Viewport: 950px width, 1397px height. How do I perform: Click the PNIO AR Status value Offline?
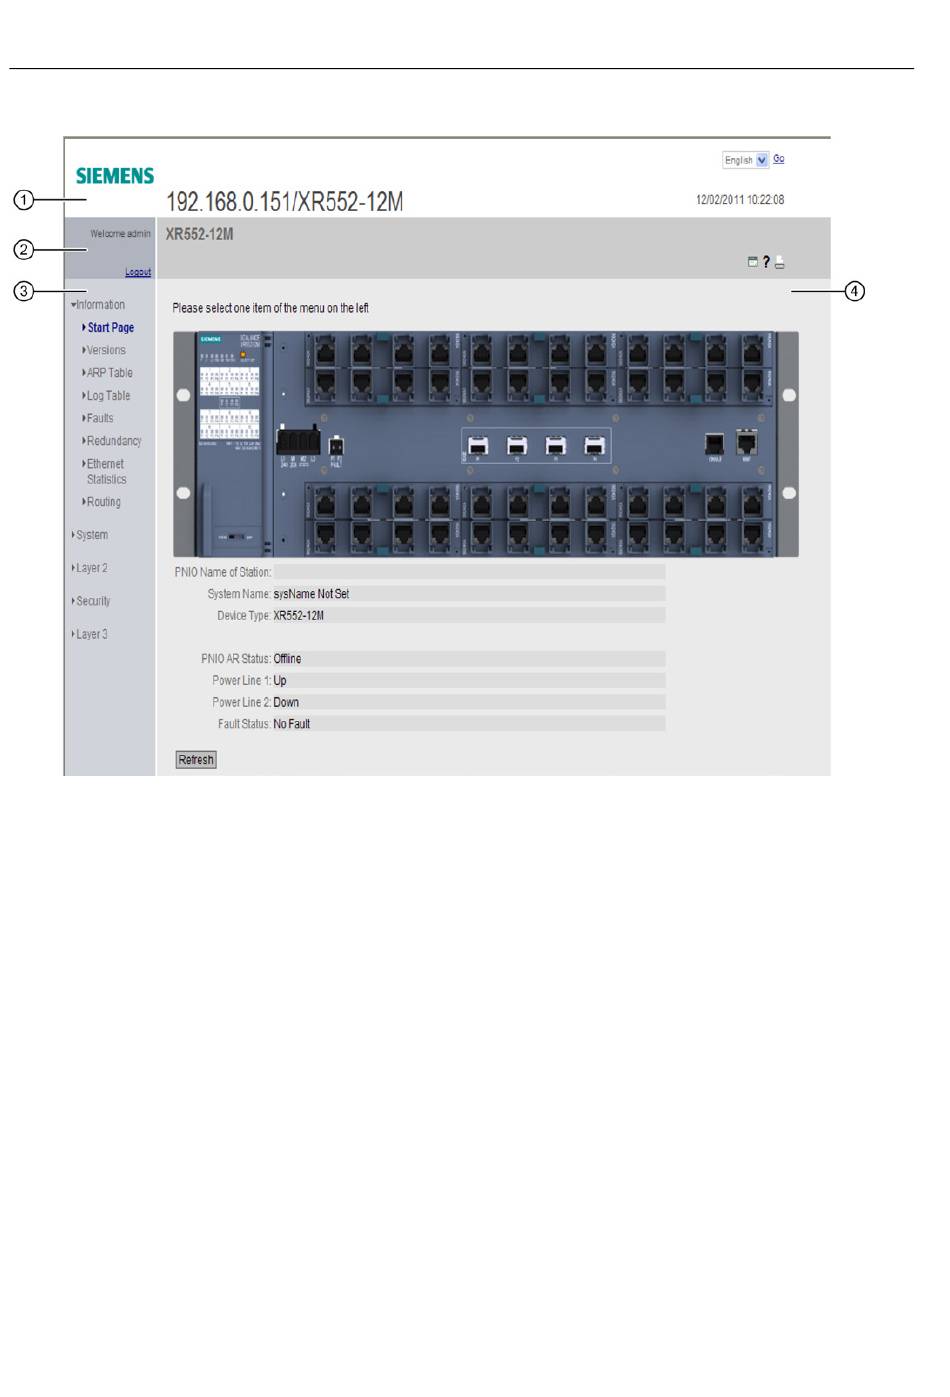coord(287,659)
